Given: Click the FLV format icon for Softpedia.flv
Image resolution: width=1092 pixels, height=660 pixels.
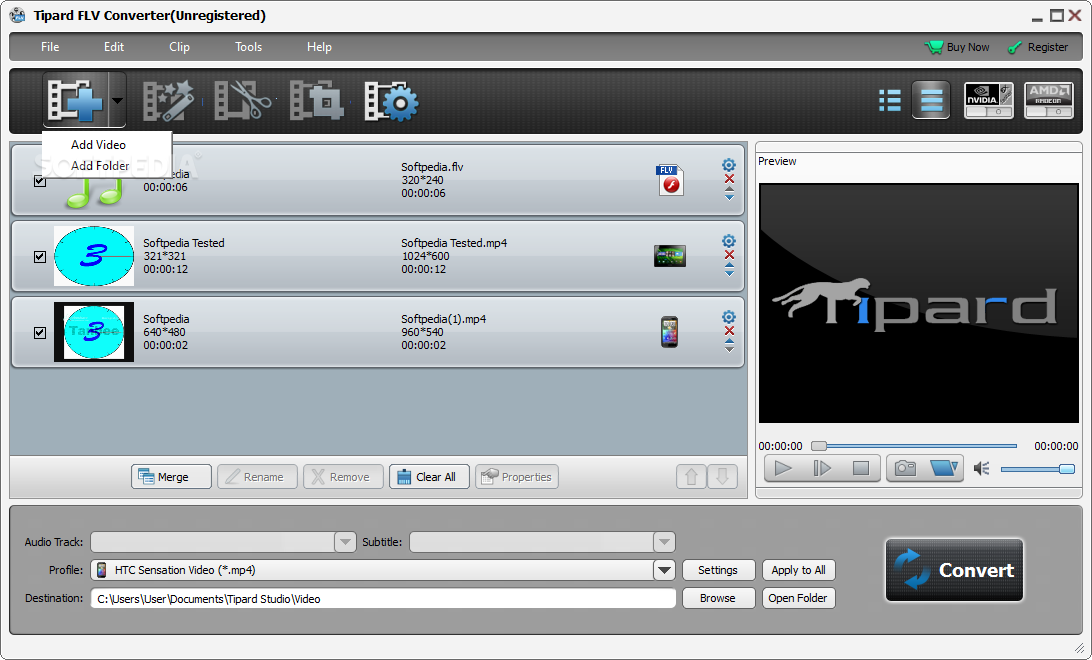Looking at the screenshot, I should click(670, 180).
